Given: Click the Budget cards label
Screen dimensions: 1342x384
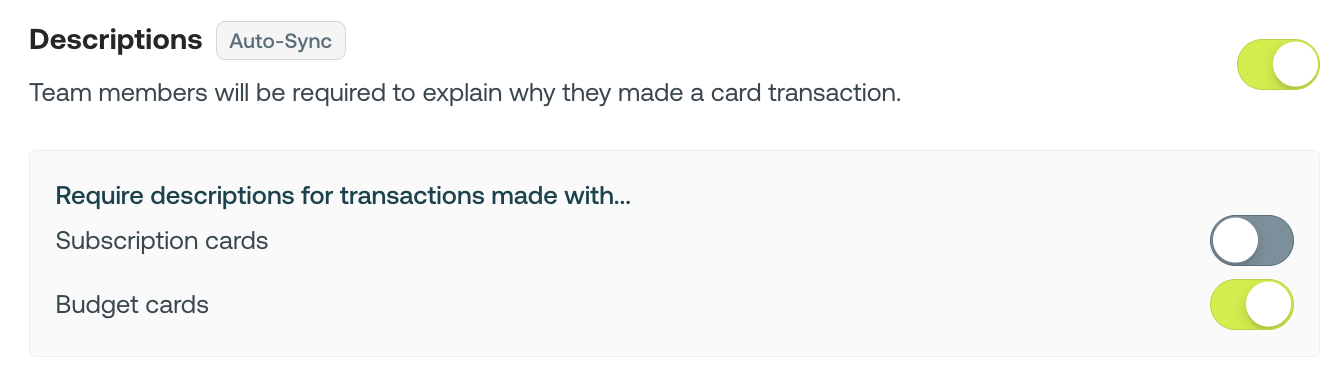Looking at the screenshot, I should coord(132,305).
